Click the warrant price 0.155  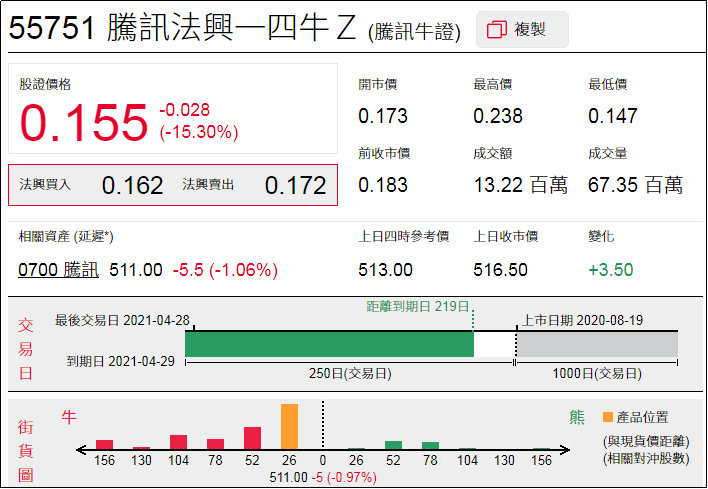[x=84, y=122]
